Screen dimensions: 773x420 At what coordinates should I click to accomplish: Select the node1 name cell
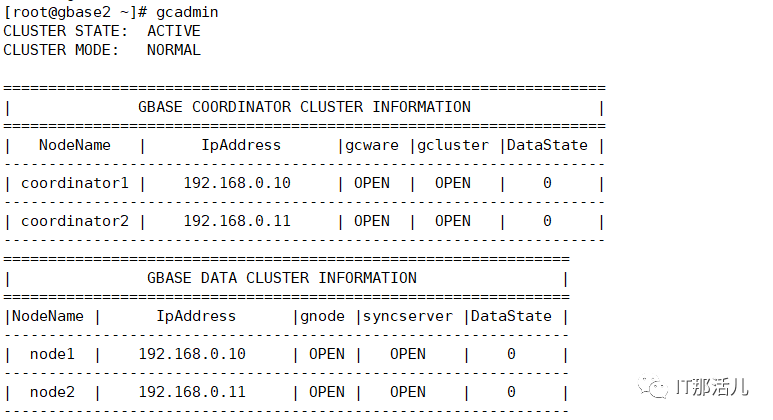[52, 354]
